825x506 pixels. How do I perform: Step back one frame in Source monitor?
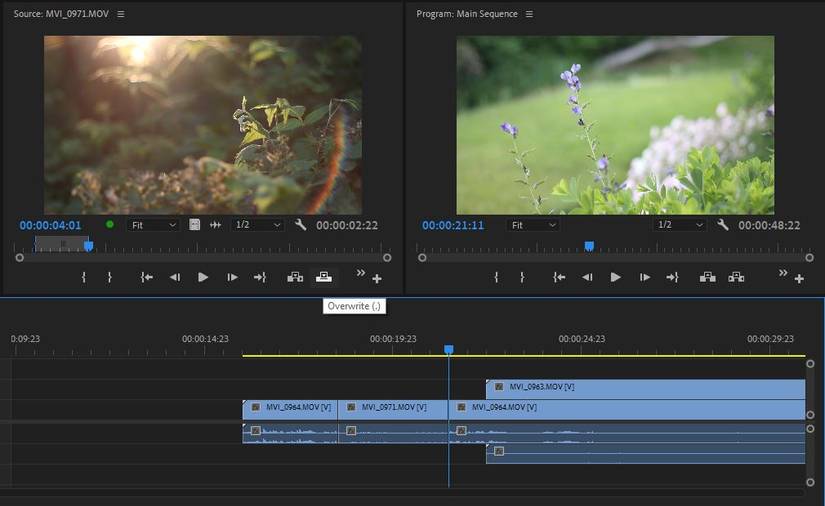(x=175, y=277)
